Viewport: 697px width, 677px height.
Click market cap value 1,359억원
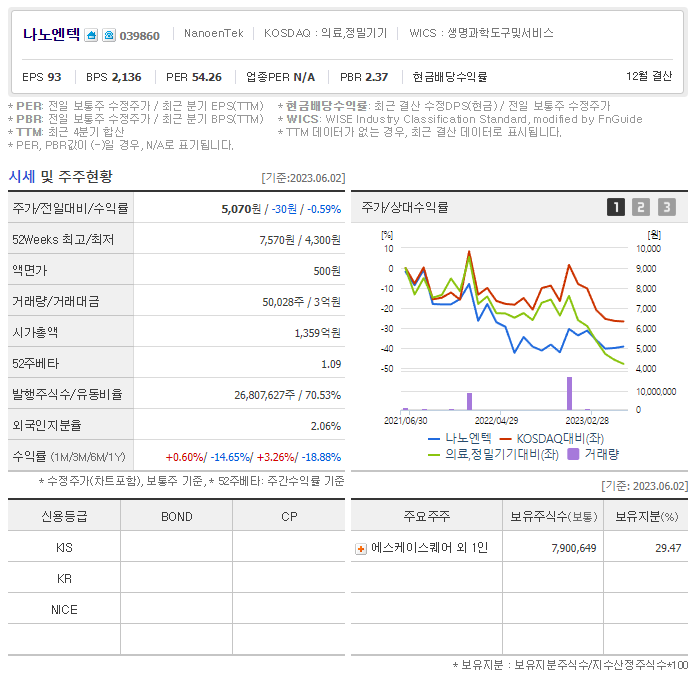tap(317, 333)
